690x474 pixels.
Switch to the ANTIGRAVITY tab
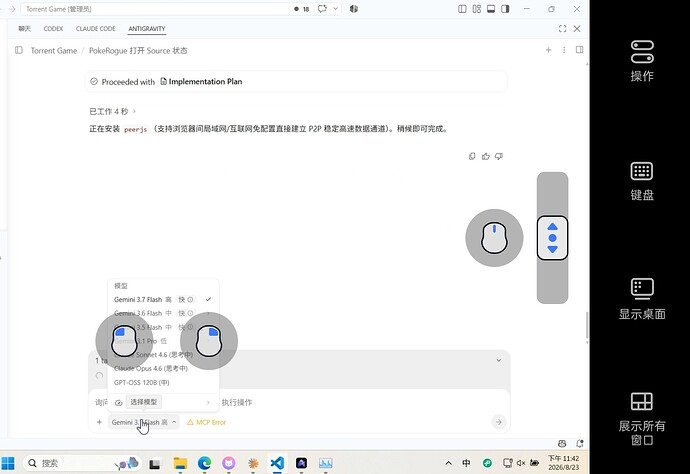147,29
